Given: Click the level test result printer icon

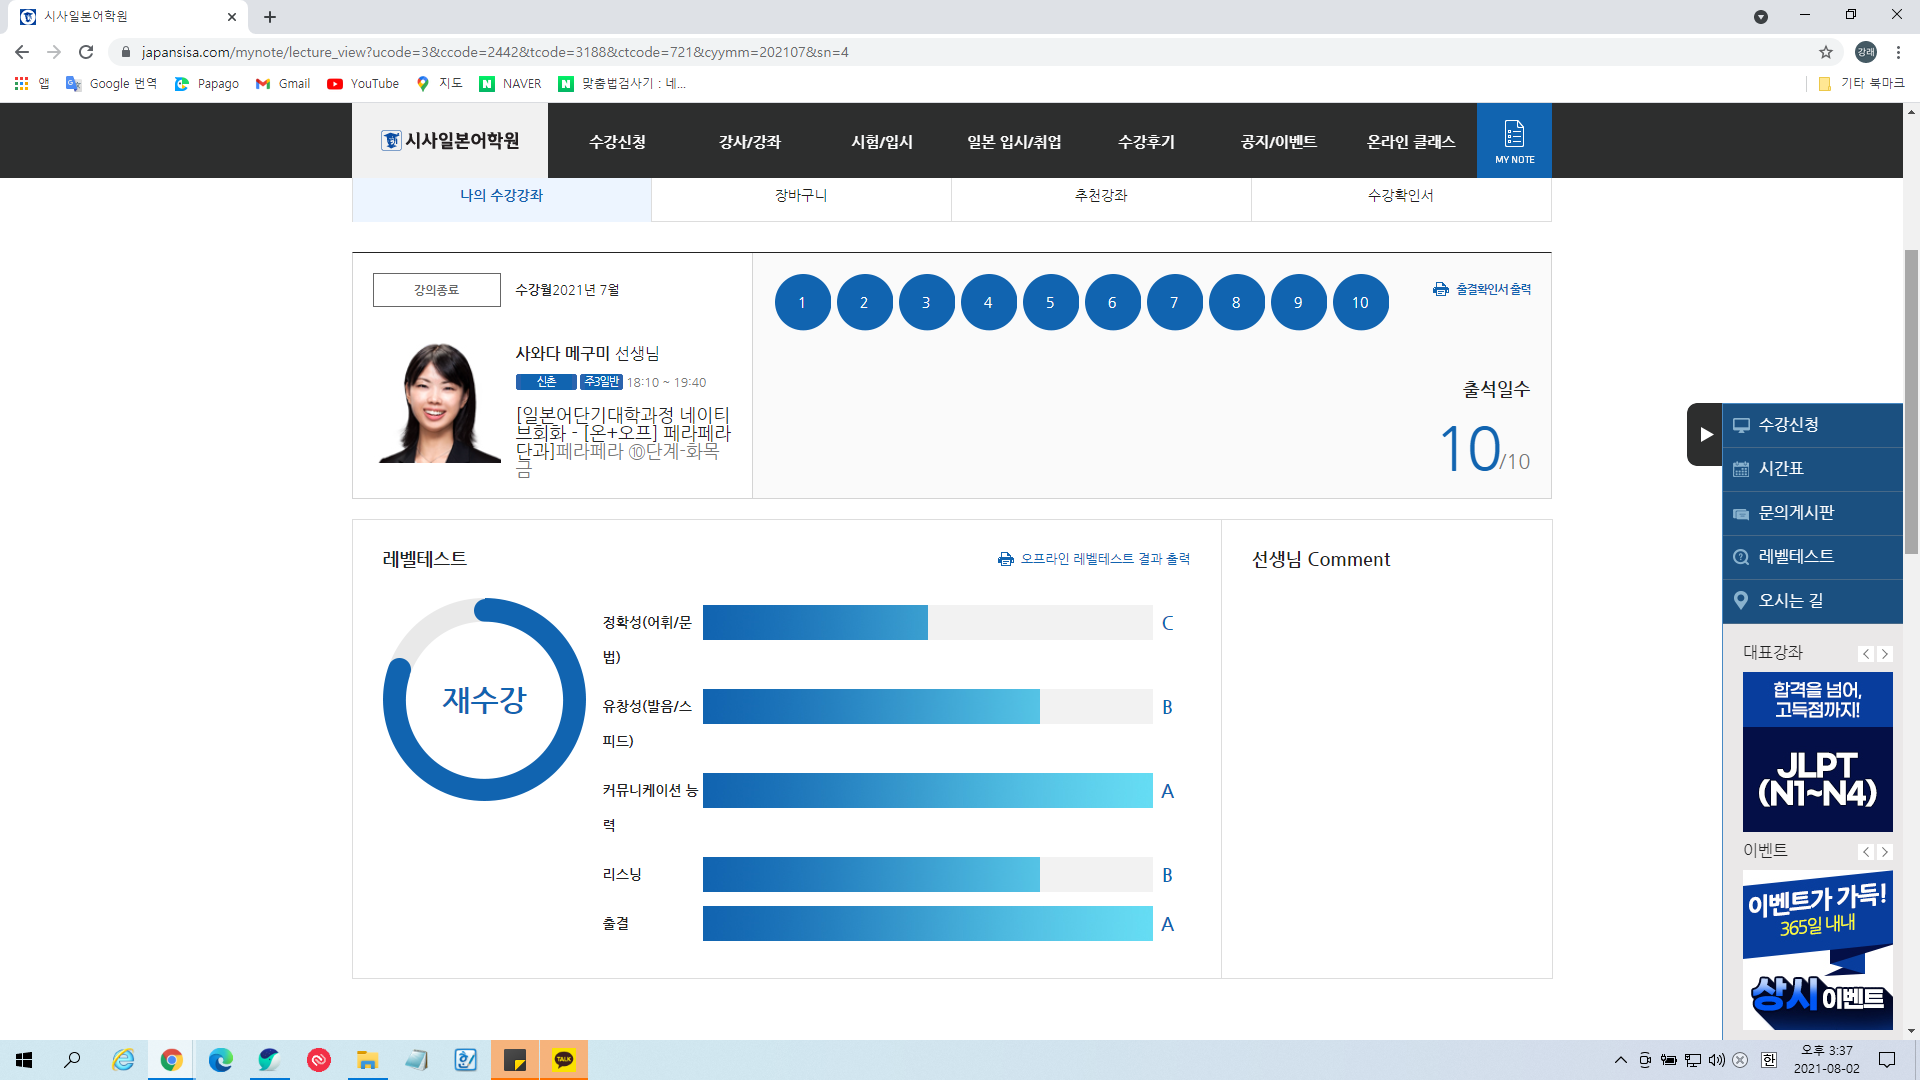Looking at the screenshot, I should point(1005,559).
